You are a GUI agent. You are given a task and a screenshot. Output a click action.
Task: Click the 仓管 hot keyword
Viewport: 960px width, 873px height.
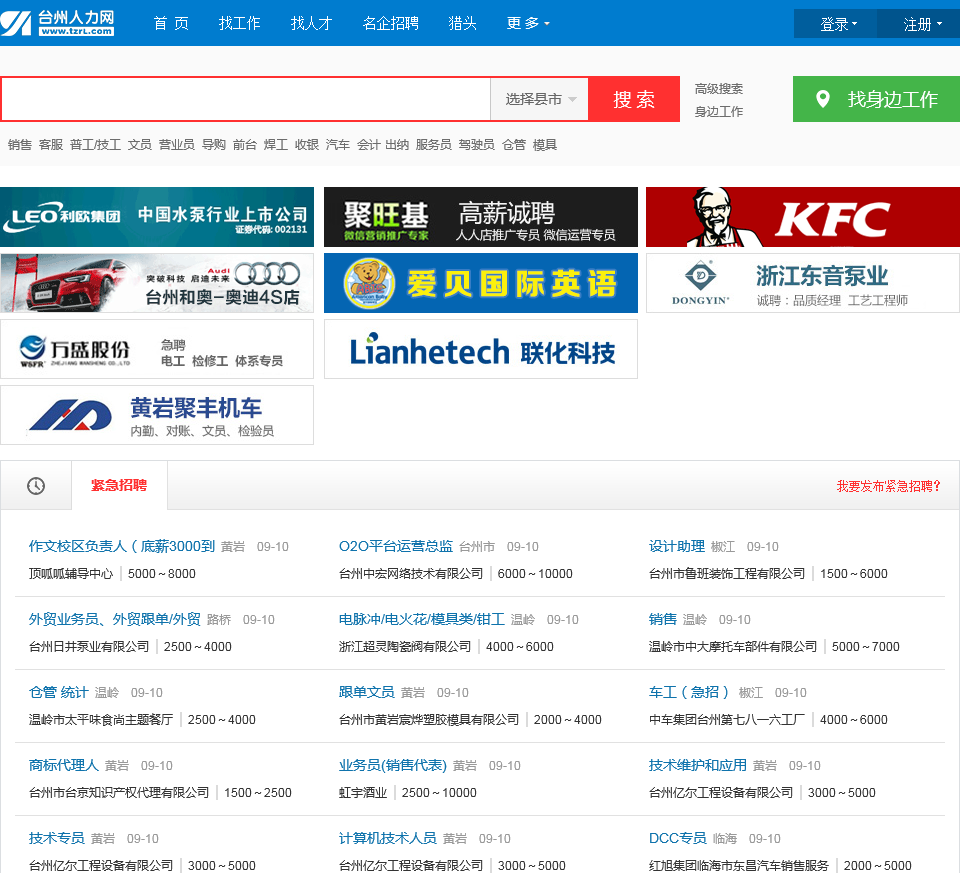[x=514, y=145]
